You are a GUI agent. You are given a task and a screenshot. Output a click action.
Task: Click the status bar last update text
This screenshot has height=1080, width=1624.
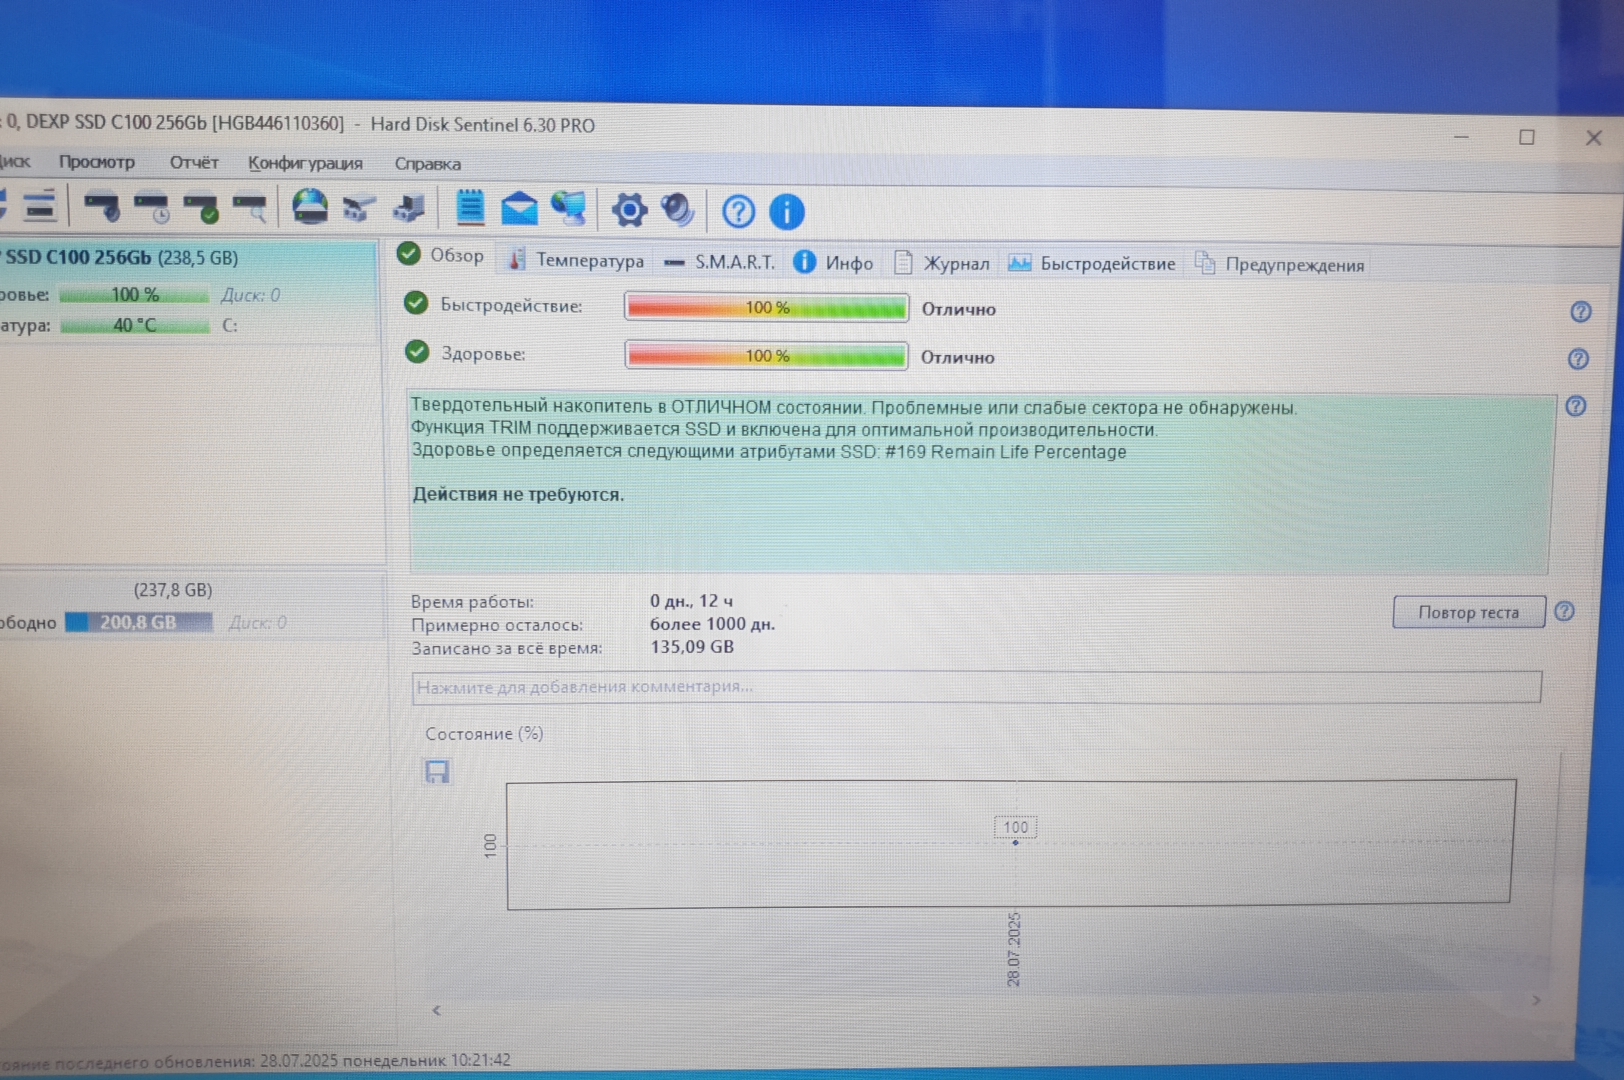click(x=256, y=1060)
